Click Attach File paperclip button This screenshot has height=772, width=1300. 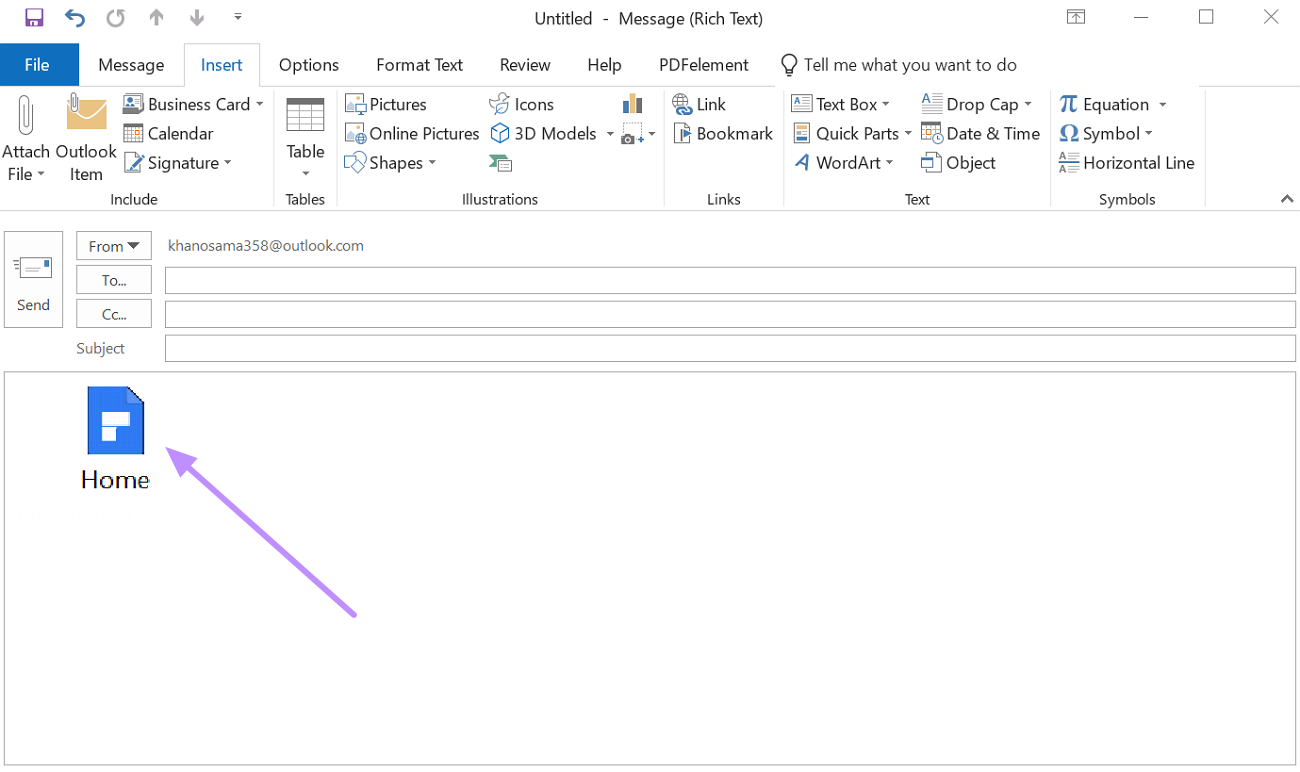point(26,137)
